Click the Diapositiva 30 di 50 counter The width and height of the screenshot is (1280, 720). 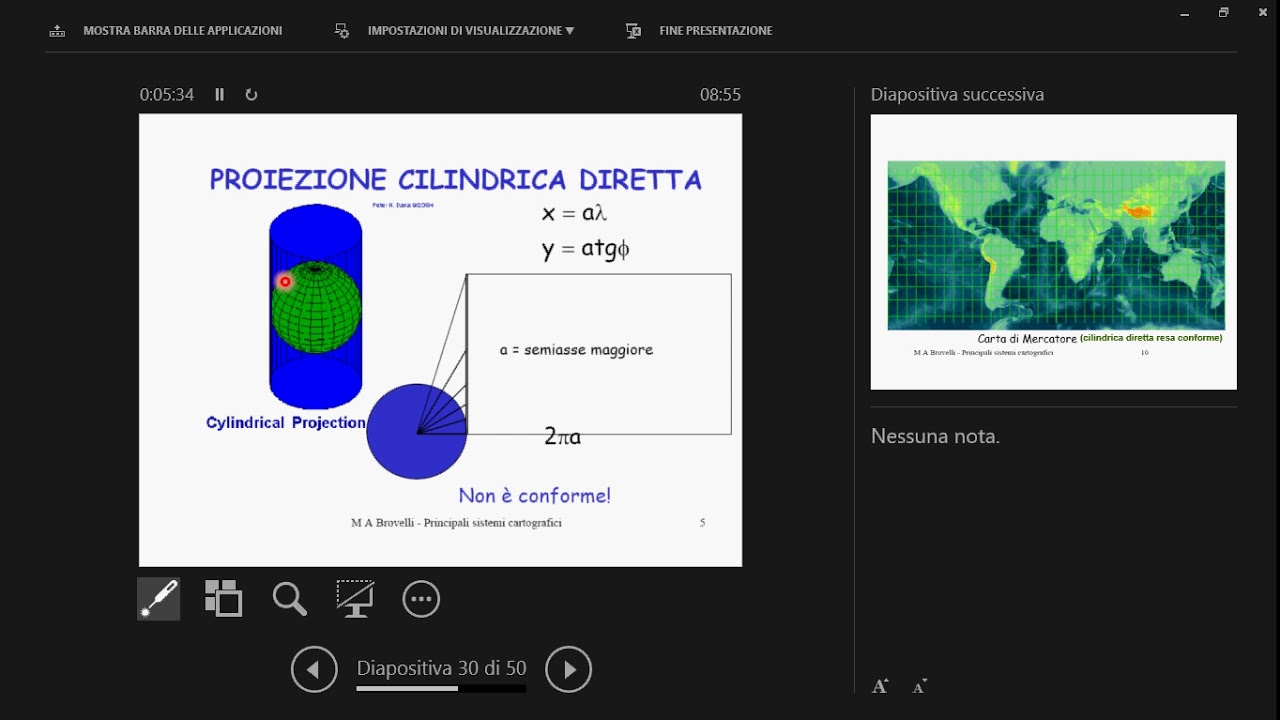(441, 668)
